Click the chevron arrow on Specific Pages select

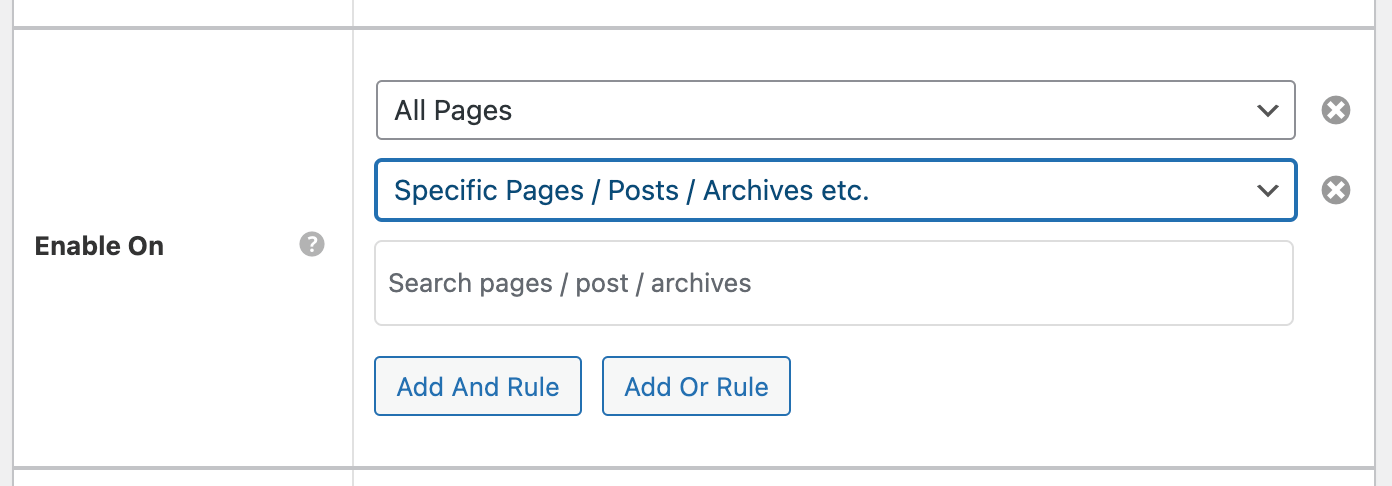1268,190
